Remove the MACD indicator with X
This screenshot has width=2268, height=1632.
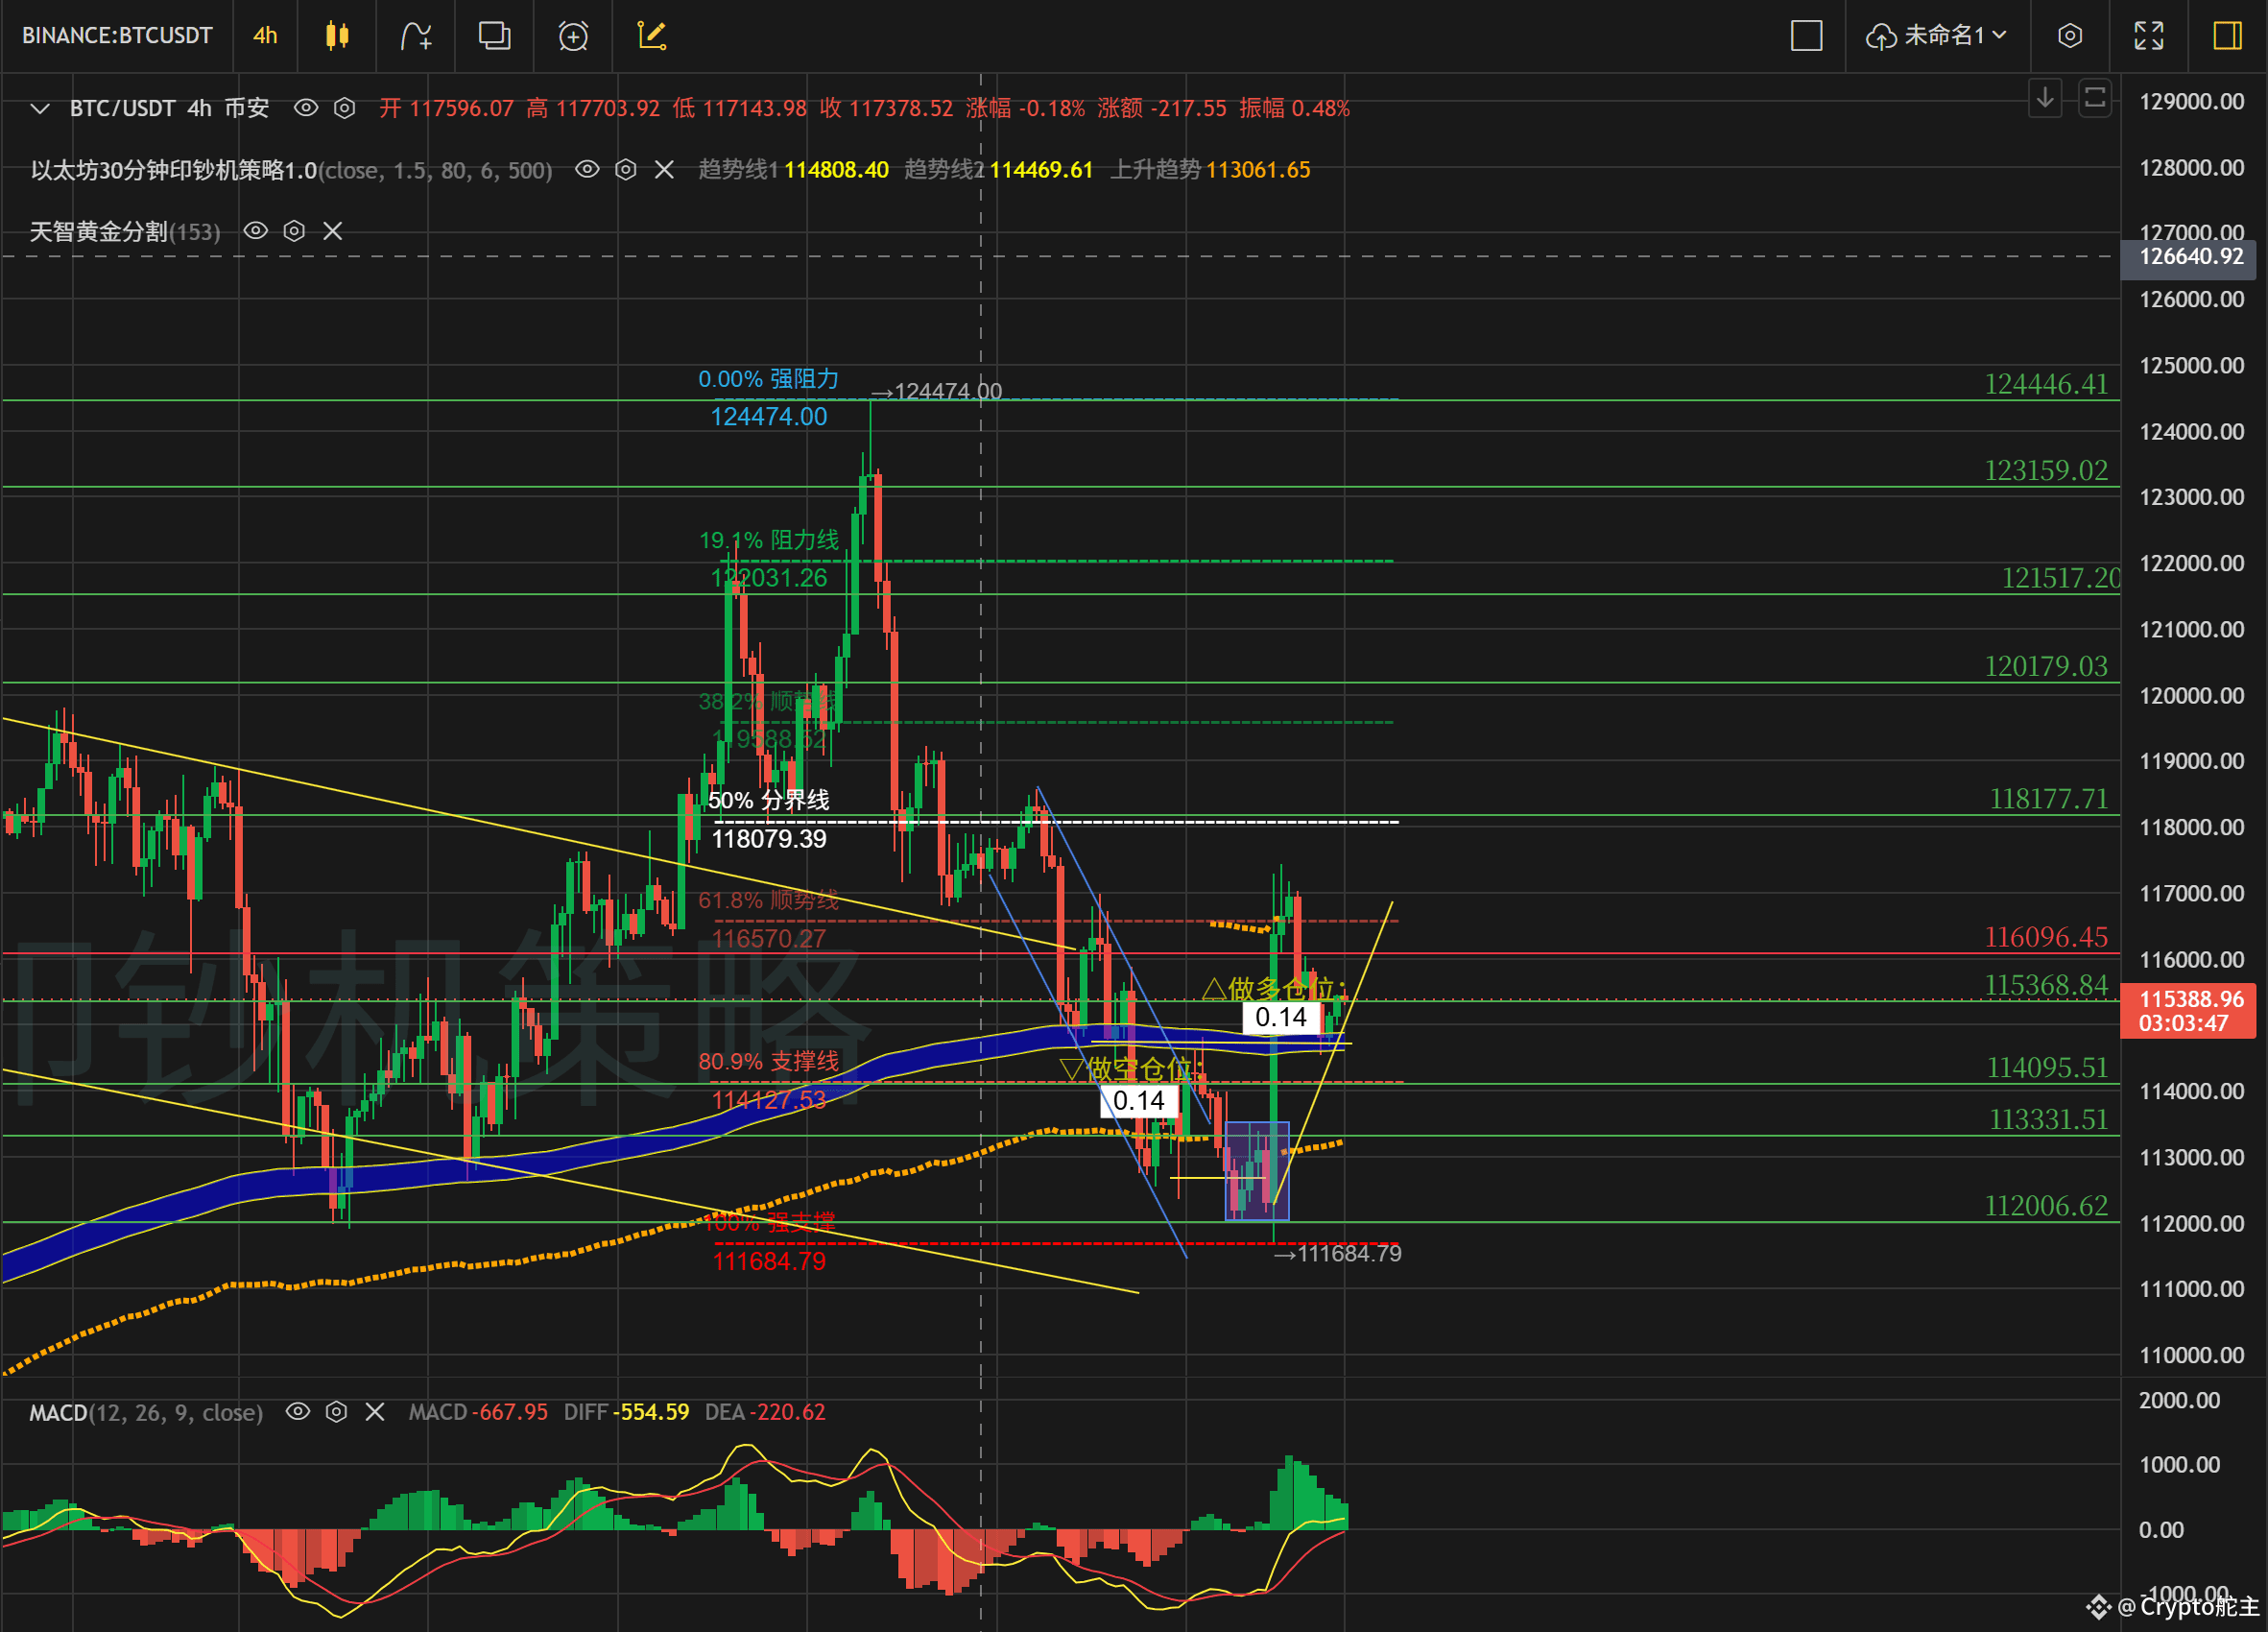(375, 1411)
